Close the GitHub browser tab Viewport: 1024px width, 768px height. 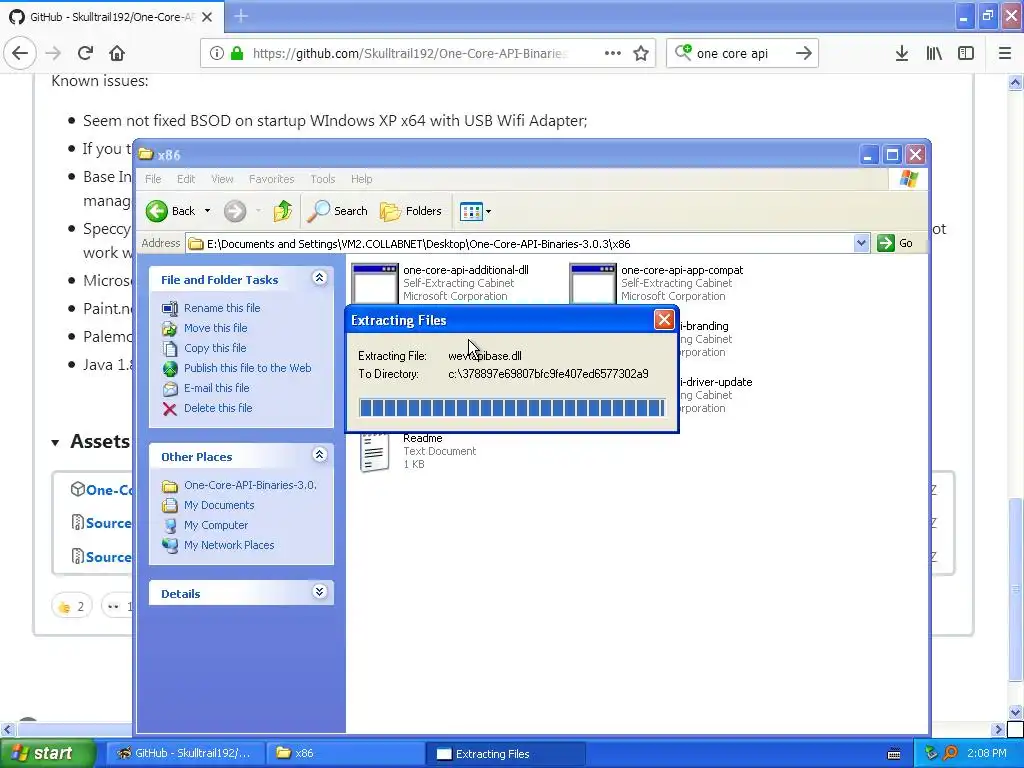pyautogui.click(x=207, y=17)
